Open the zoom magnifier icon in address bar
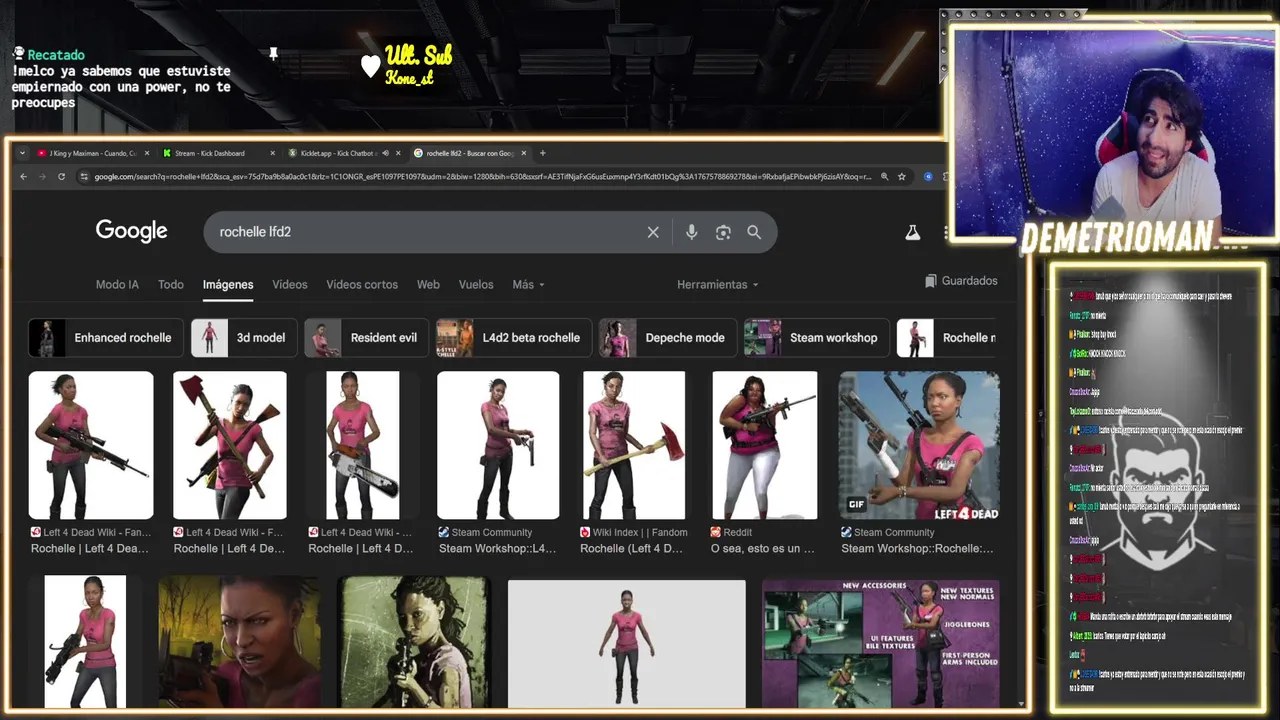The width and height of the screenshot is (1280, 720). (x=884, y=177)
